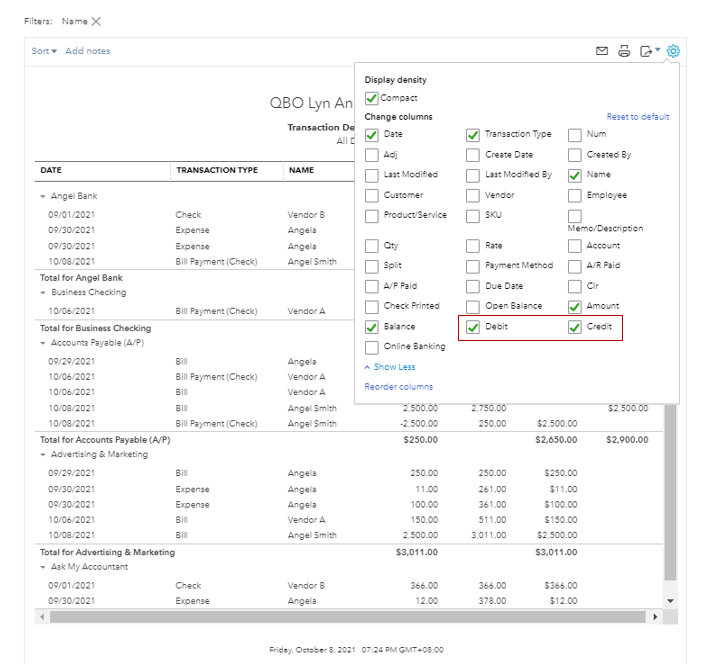Click Add notes button
This screenshot has width=708, height=664.
pos(88,51)
